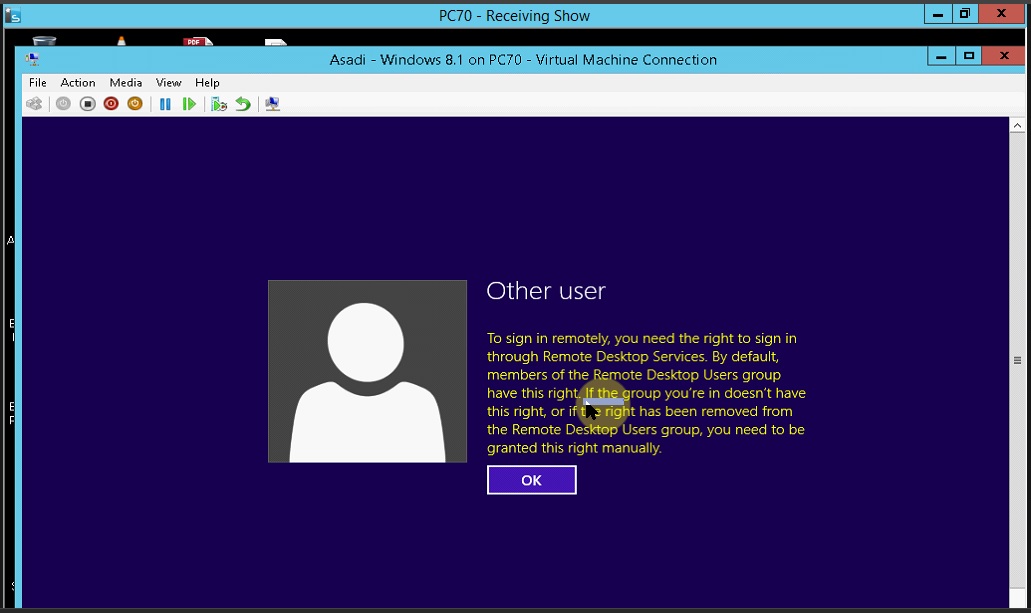Turn off the virtual machine
This screenshot has width=1031, height=613.
coord(86,103)
